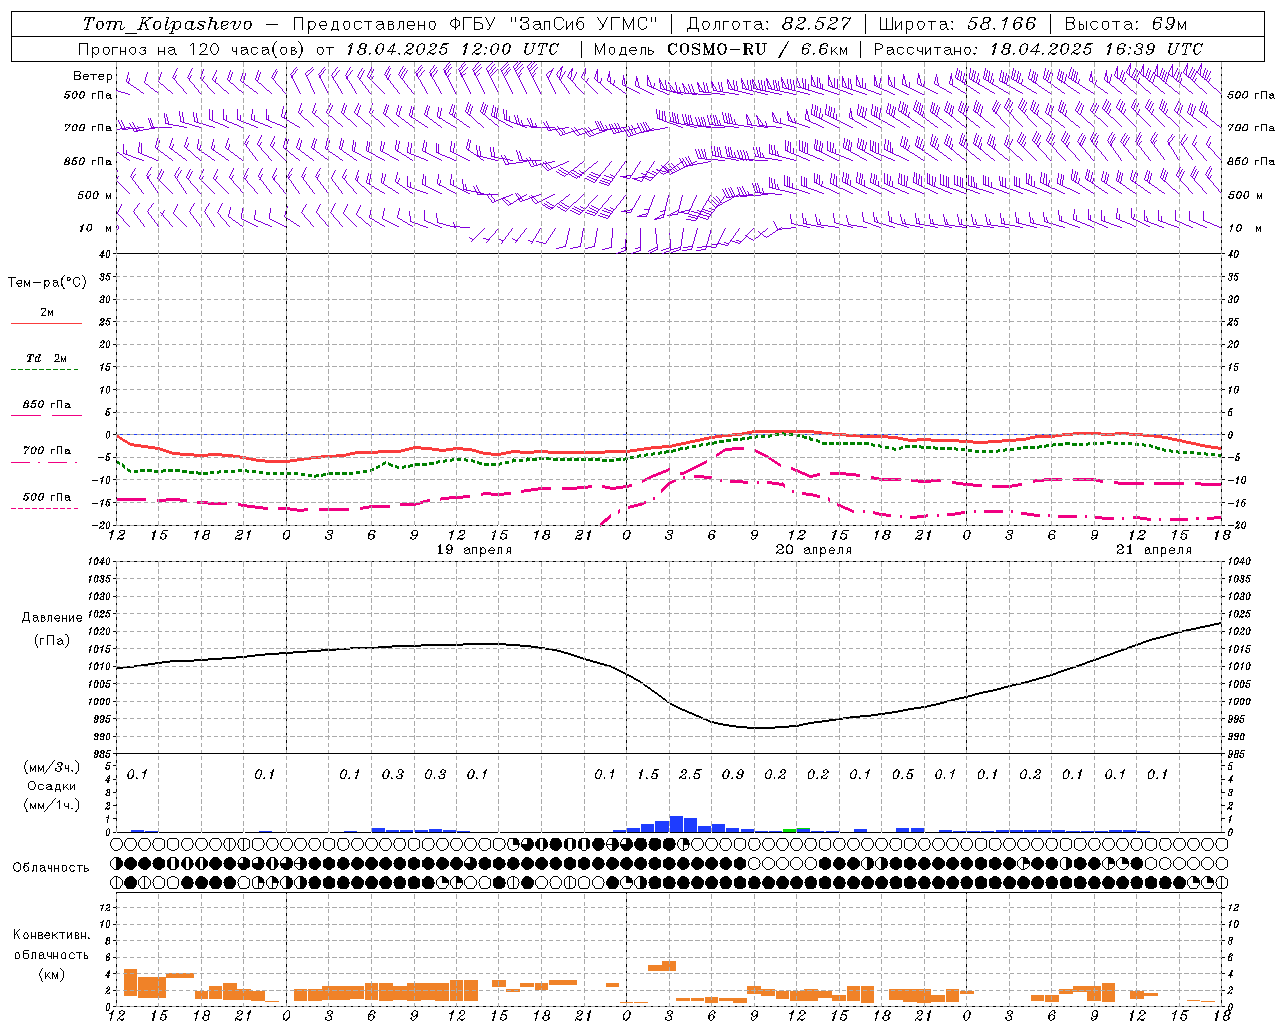1280x1024 pixels.
Task: Click the forecast start time 18.04.2025 12:00 UTC
Action: 452,49
